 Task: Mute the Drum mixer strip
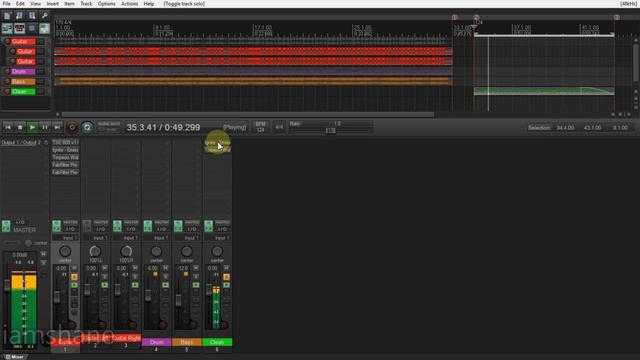(x=166, y=268)
